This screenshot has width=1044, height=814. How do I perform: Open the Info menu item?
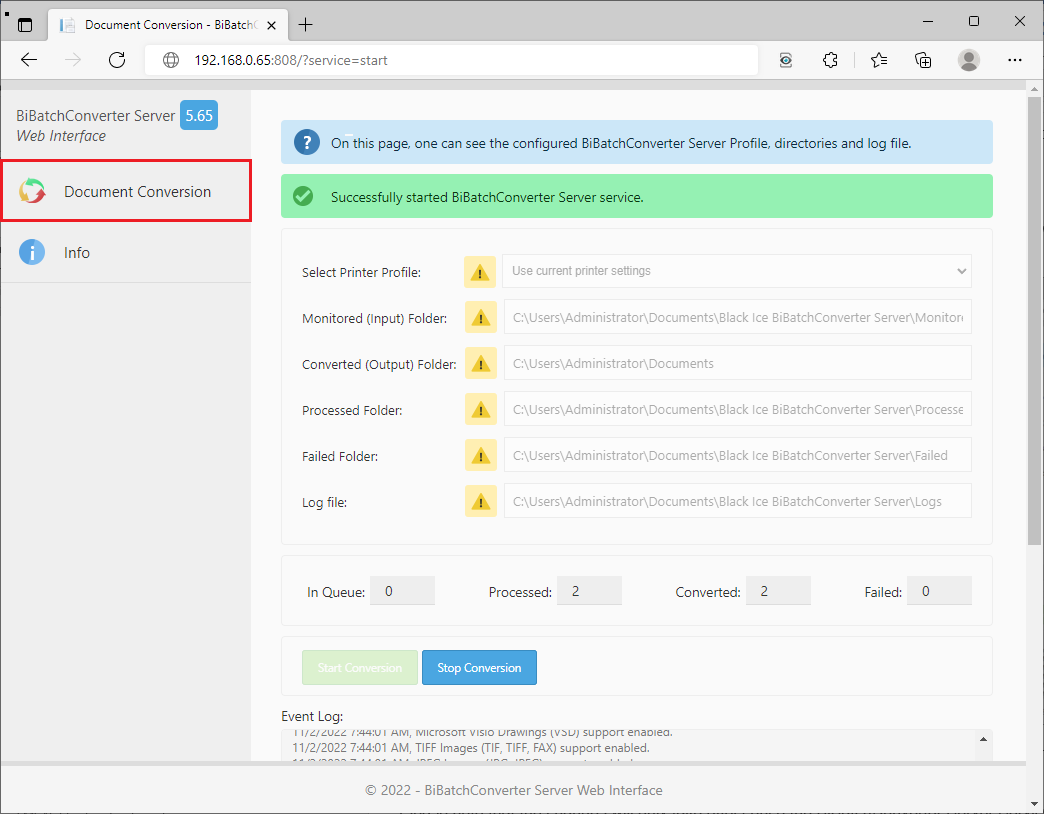click(77, 253)
